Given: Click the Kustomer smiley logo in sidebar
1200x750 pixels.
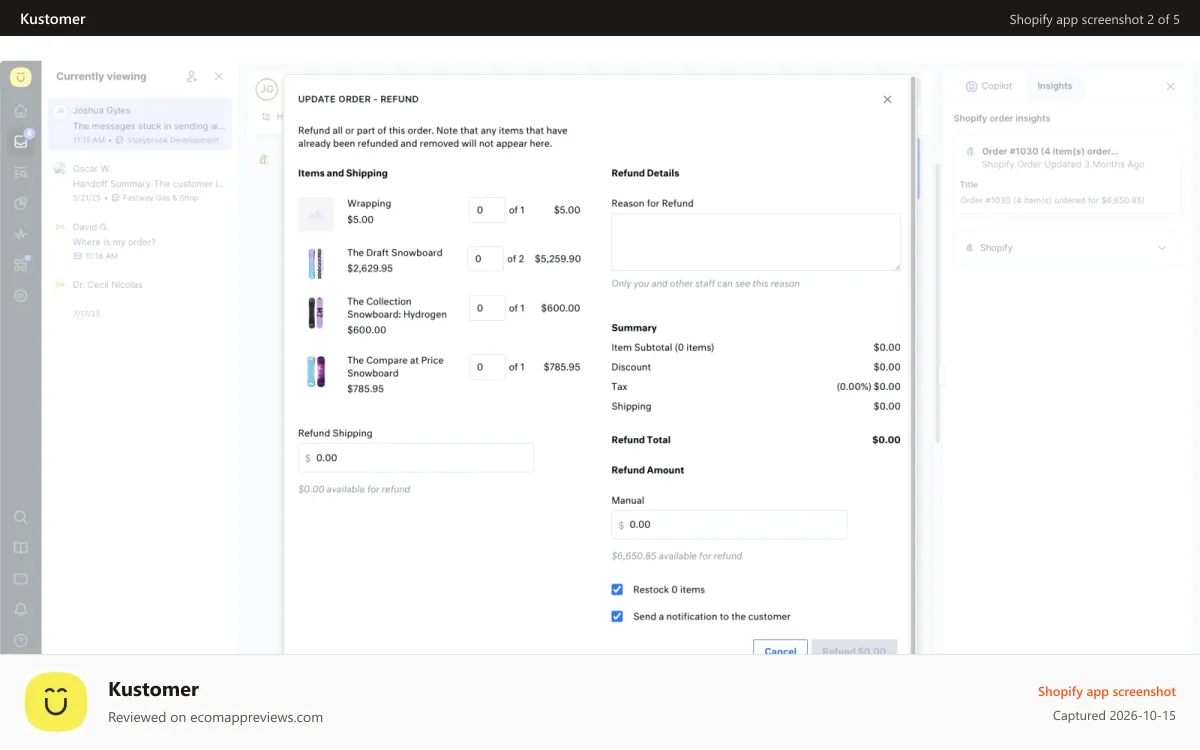Looking at the screenshot, I should [x=20, y=77].
